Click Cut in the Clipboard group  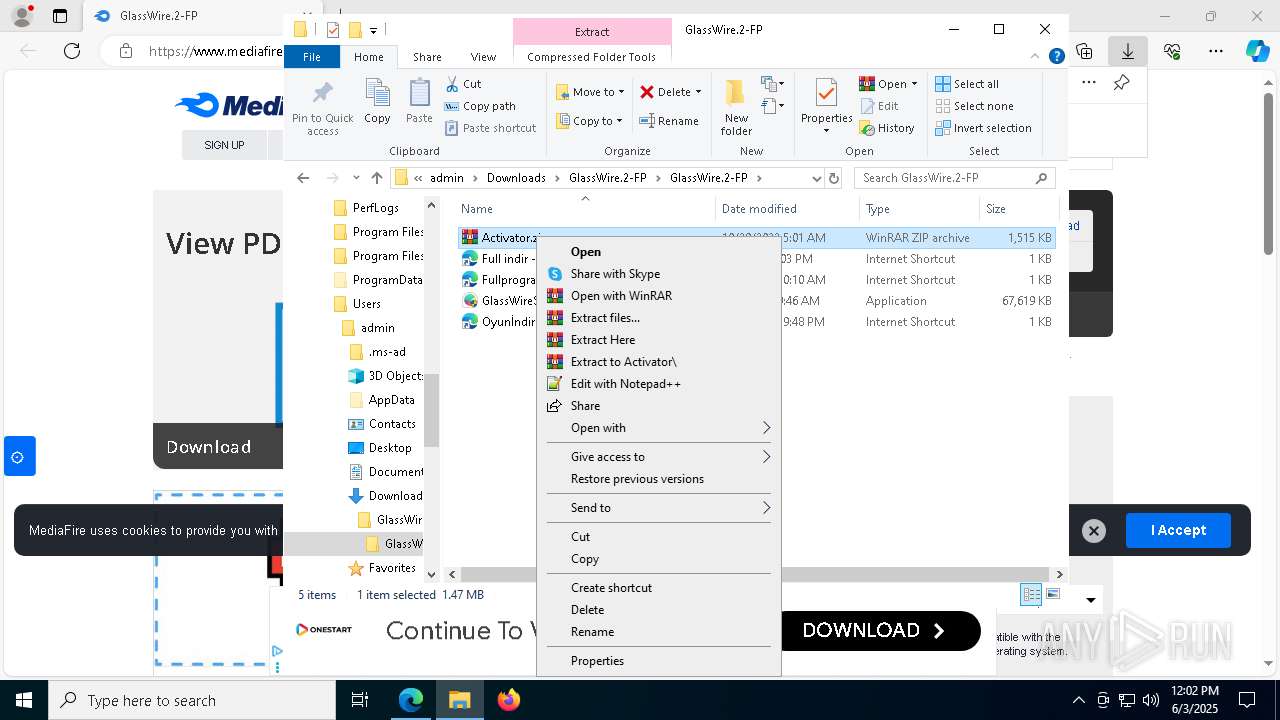pyautogui.click(x=463, y=84)
